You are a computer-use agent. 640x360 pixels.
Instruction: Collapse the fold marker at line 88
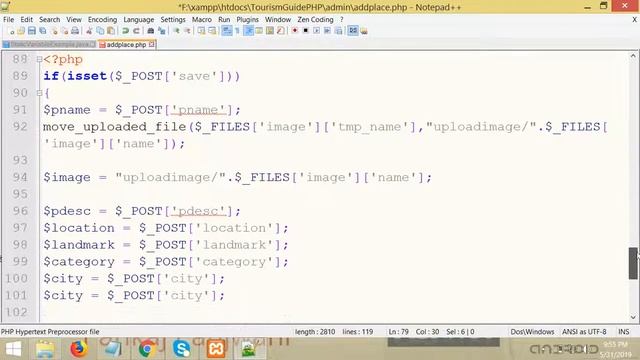[x=39, y=59]
